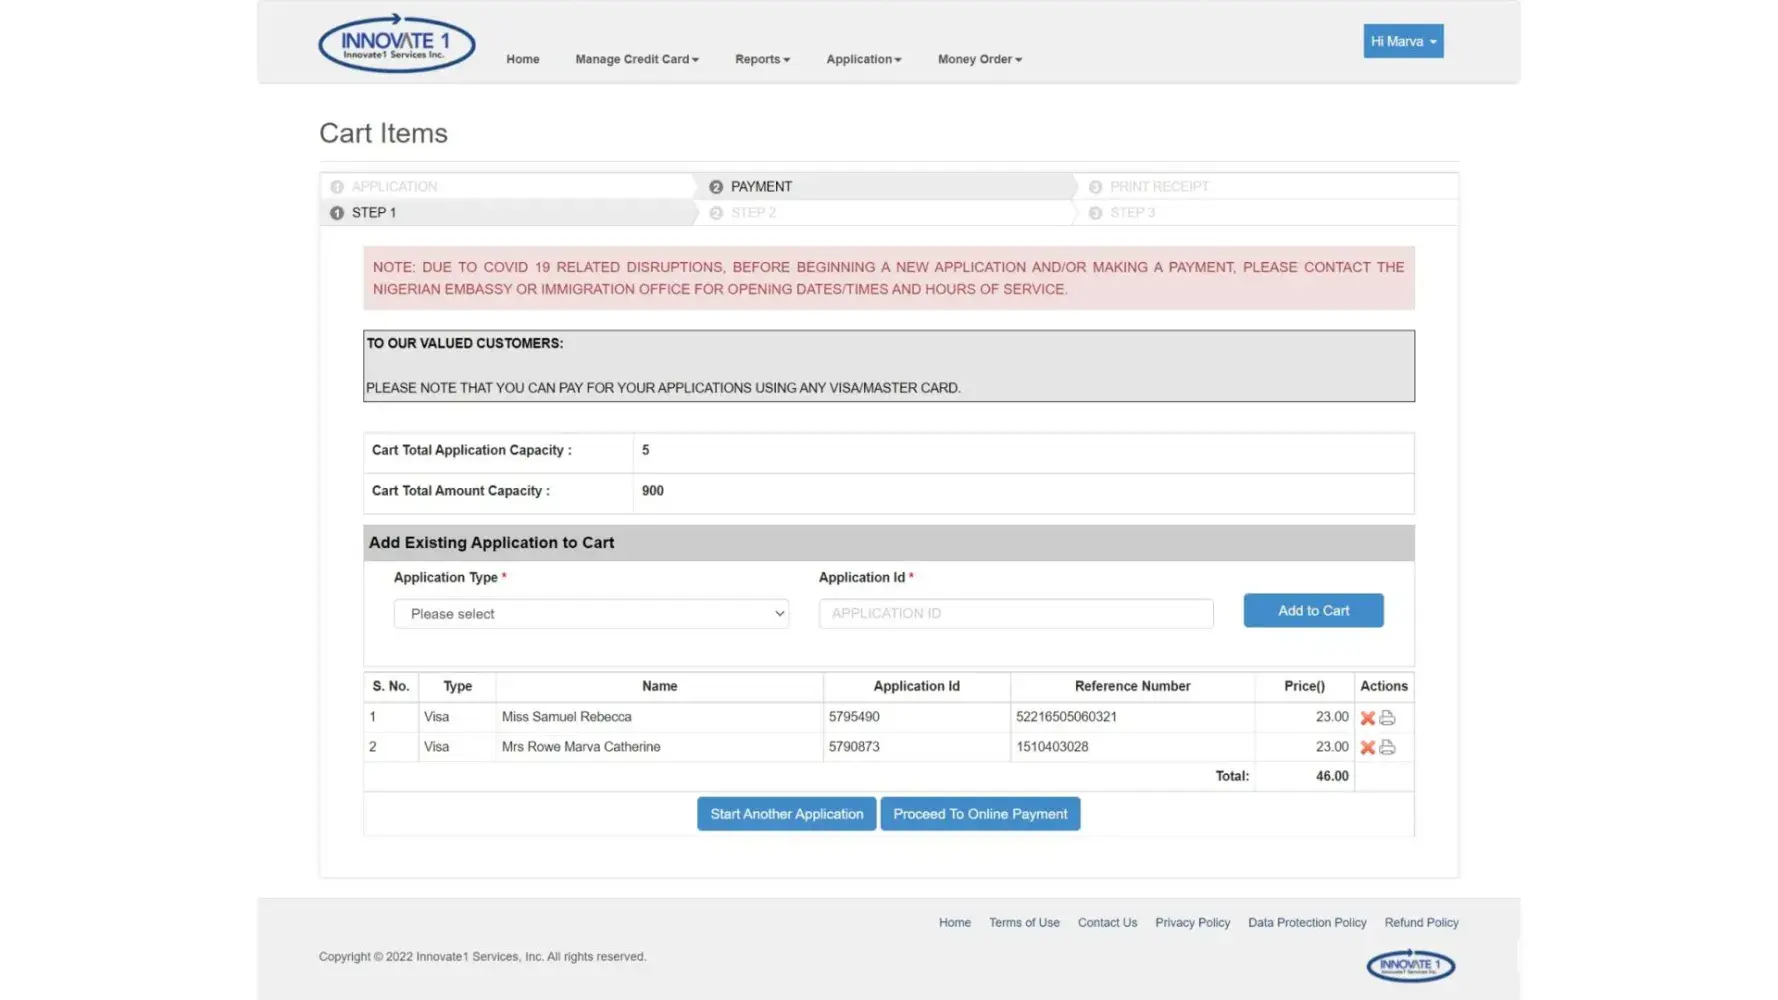Expand the Reports menu
The width and height of the screenshot is (1778, 1000).
tap(762, 59)
